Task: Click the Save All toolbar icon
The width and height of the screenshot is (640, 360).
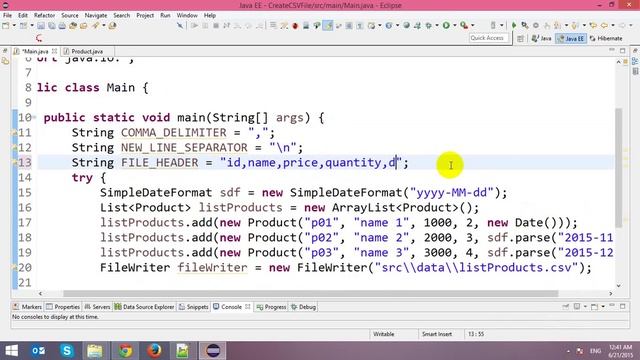Action: (51, 26)
